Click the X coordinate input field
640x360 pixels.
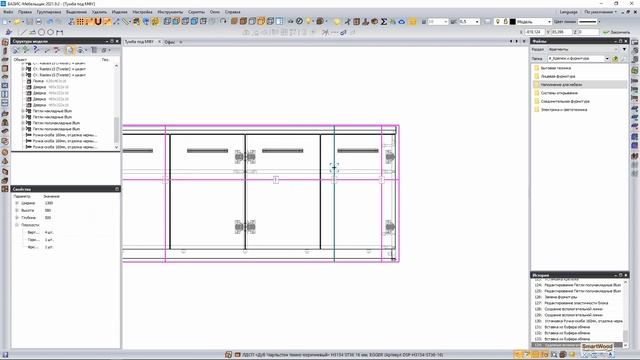point(535,32)
